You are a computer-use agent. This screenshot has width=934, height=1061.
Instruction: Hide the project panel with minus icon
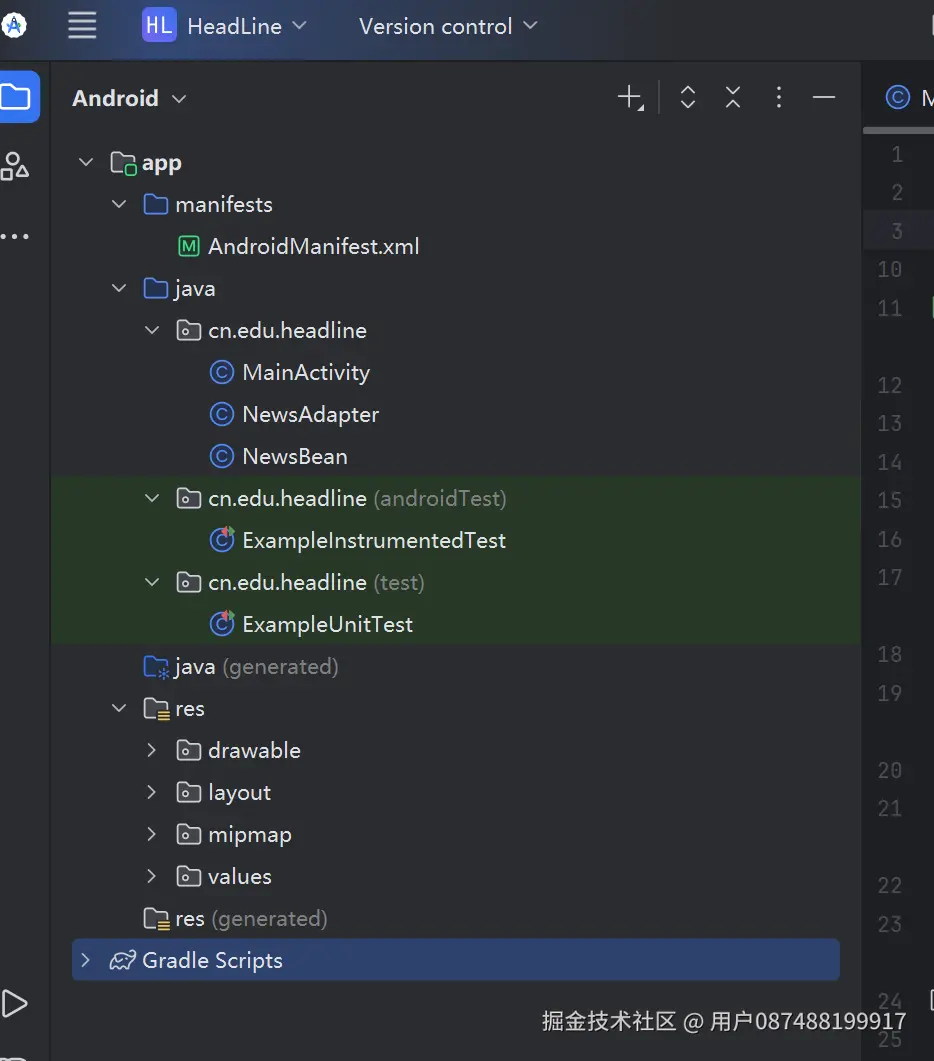[823, 97]
